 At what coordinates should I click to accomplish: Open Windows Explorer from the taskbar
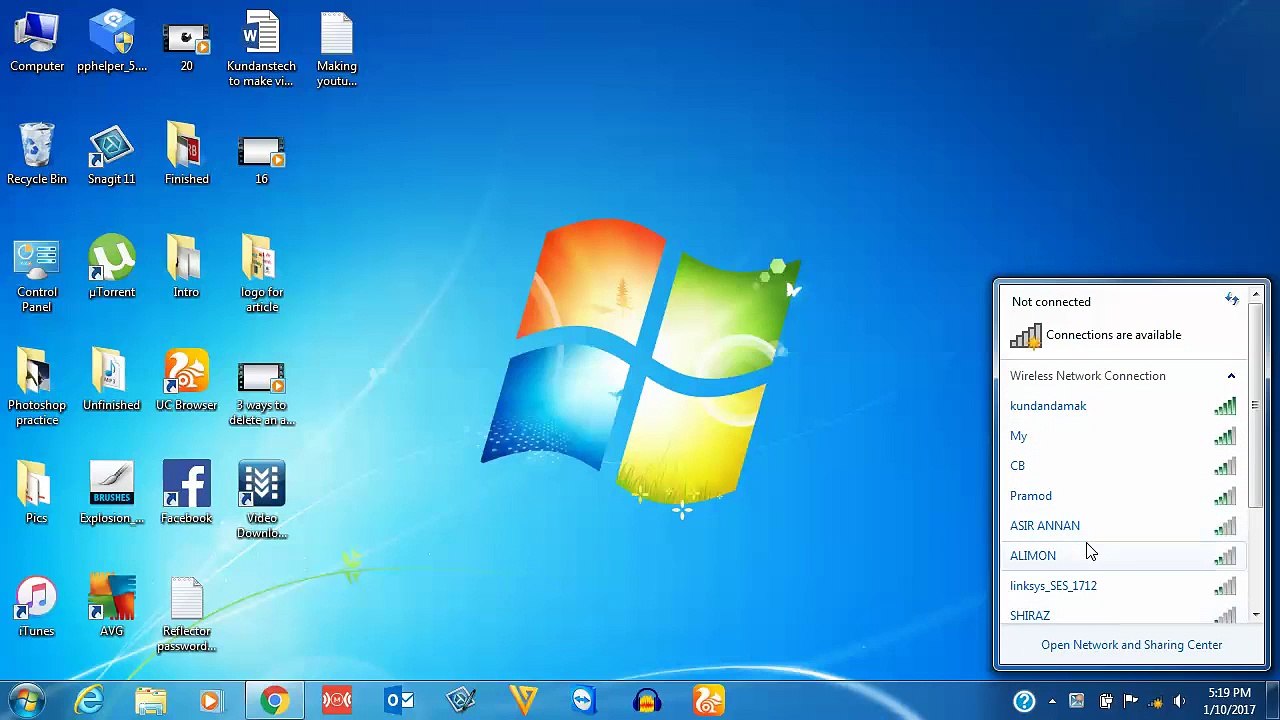click(x=150, y=700)
